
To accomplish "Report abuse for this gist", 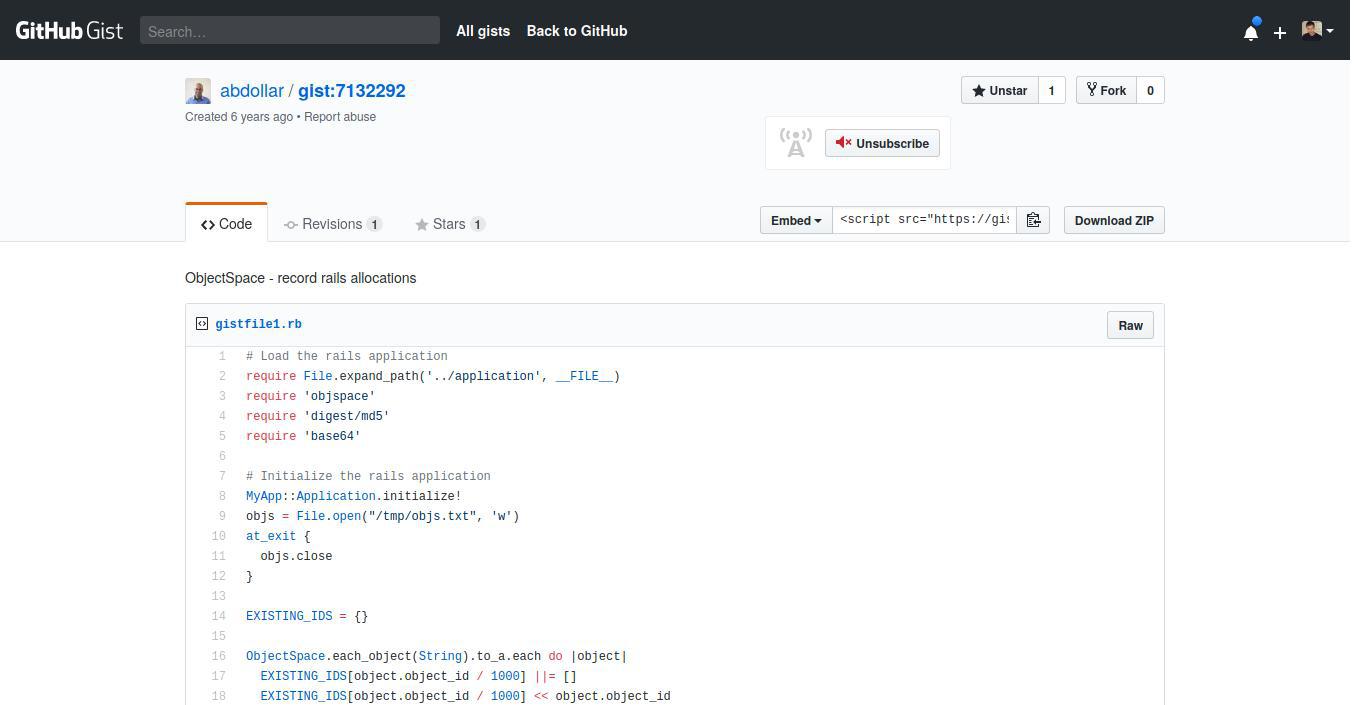I will [340, 117].
